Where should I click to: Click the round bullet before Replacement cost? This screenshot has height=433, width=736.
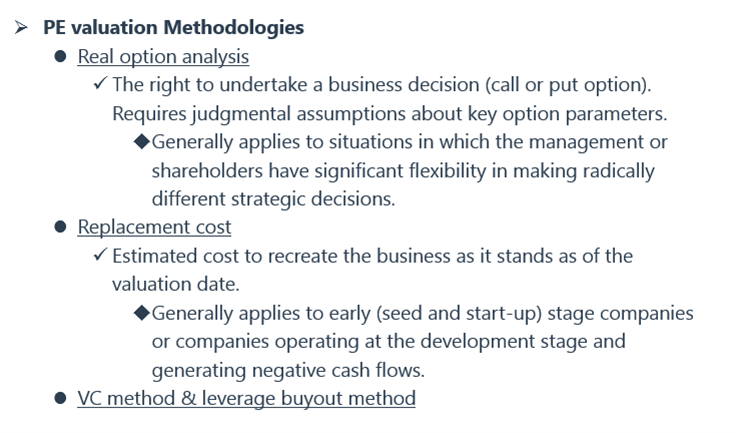[x=60, y=228]
